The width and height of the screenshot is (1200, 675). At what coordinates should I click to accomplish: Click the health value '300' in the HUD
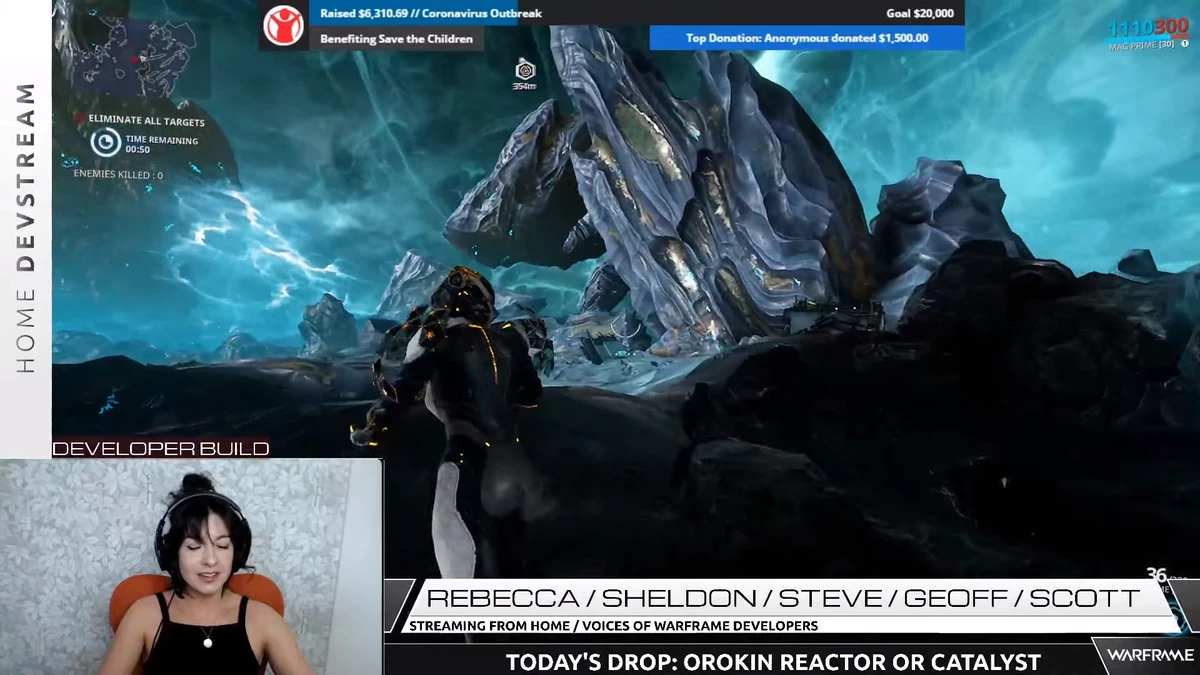click(1170, 28)
